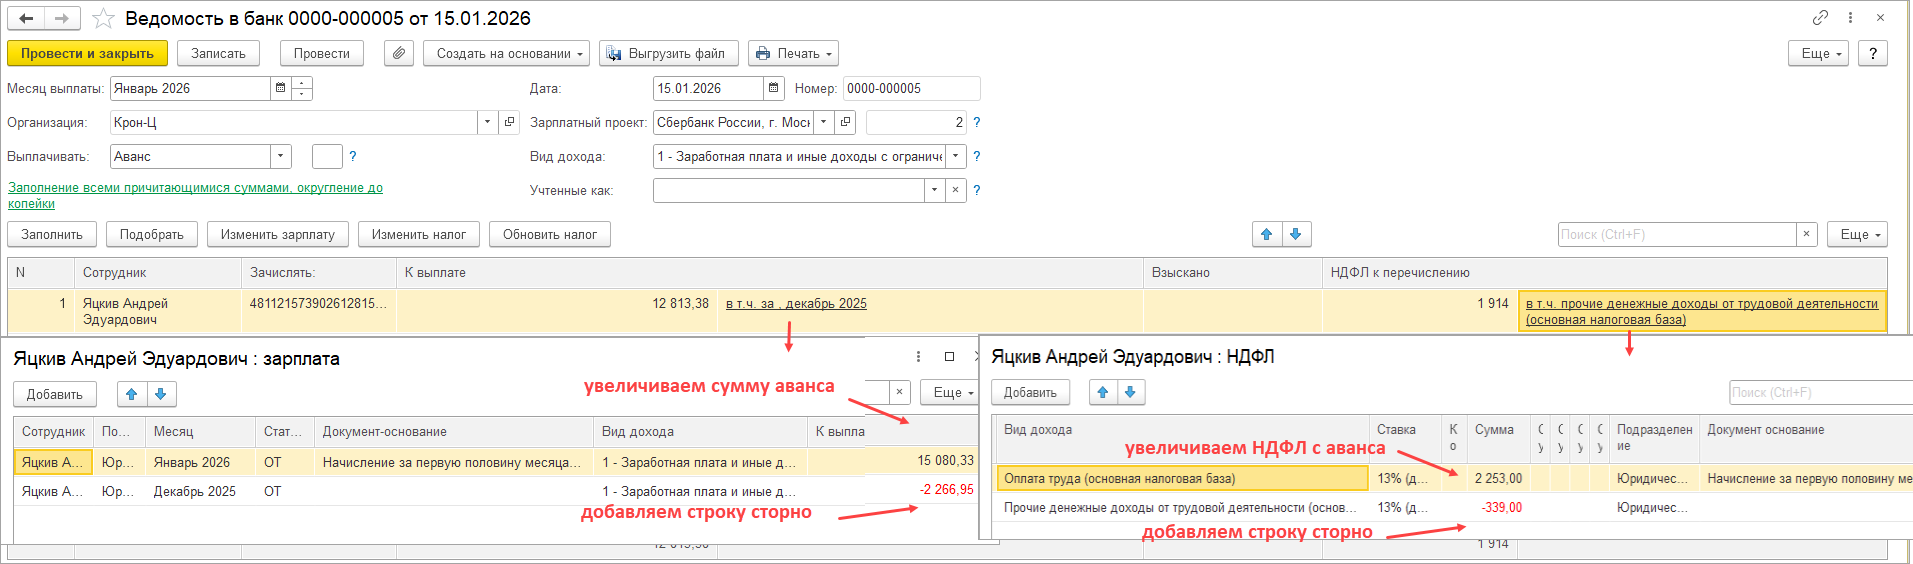The image size is (1913, 564).
Task: Open the Зарплатный проект card icon
Action: 845,122
